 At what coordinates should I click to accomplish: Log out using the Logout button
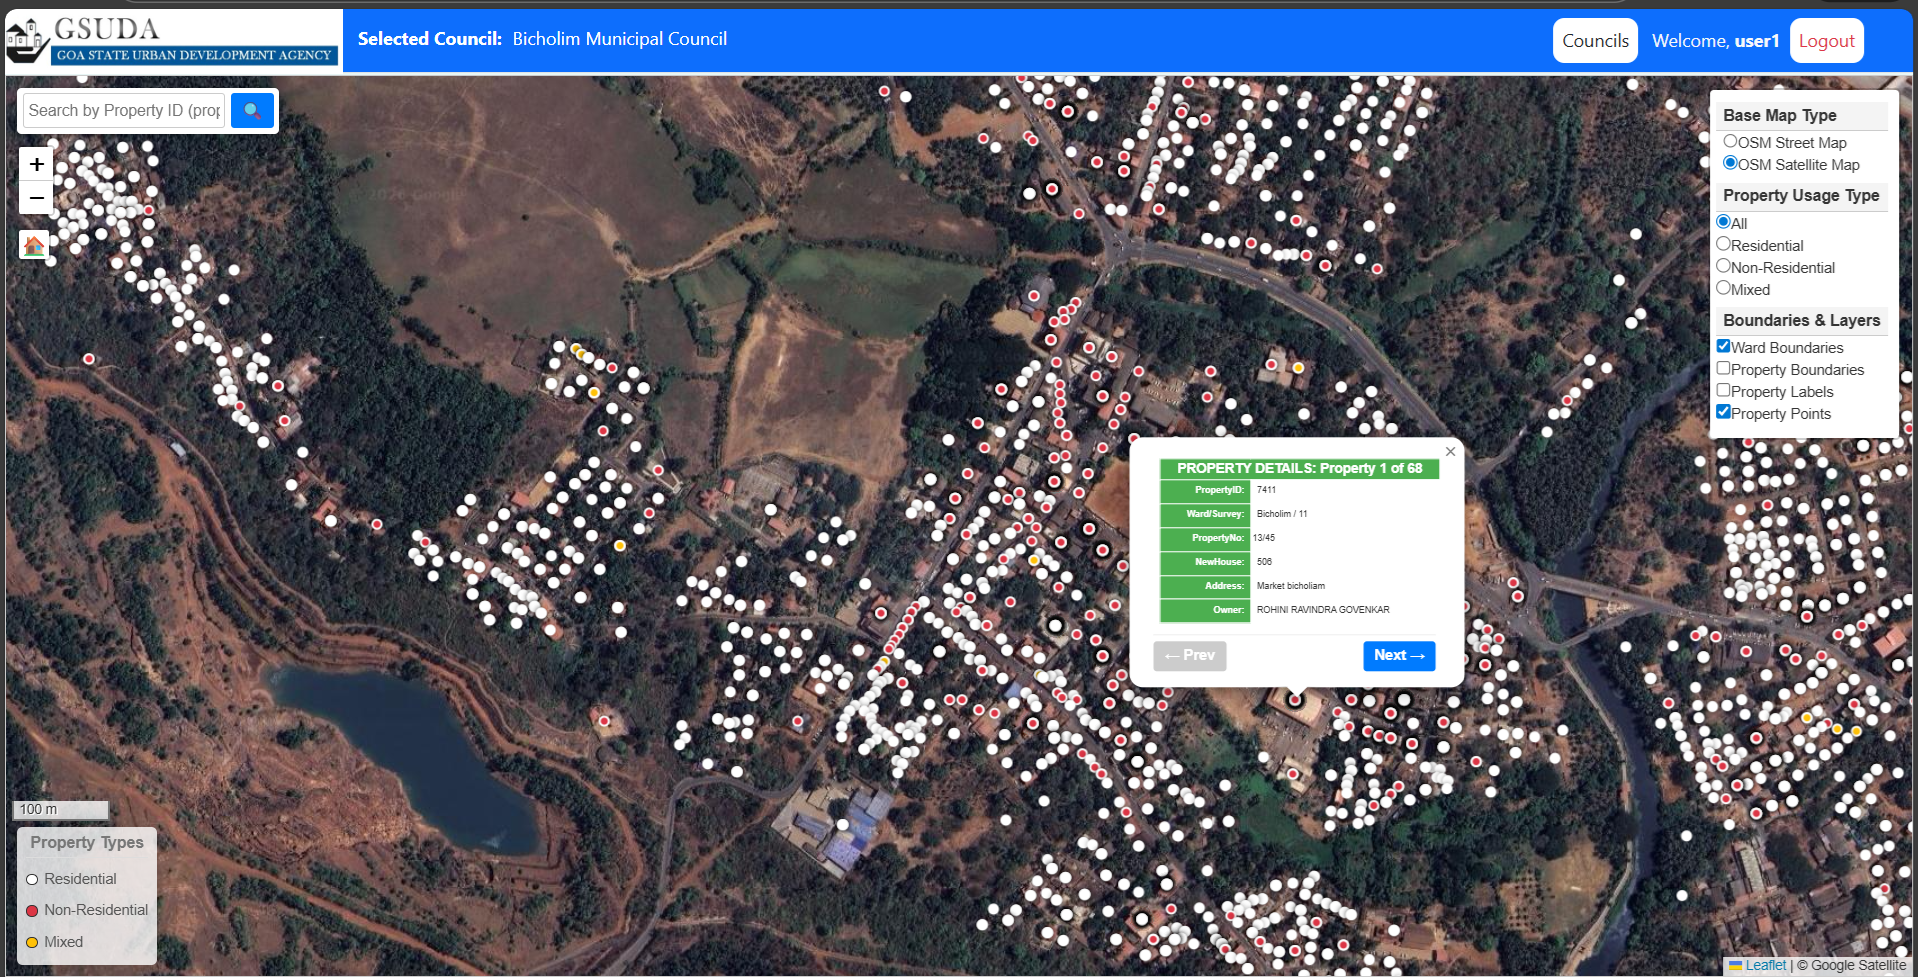[1826, 41]
